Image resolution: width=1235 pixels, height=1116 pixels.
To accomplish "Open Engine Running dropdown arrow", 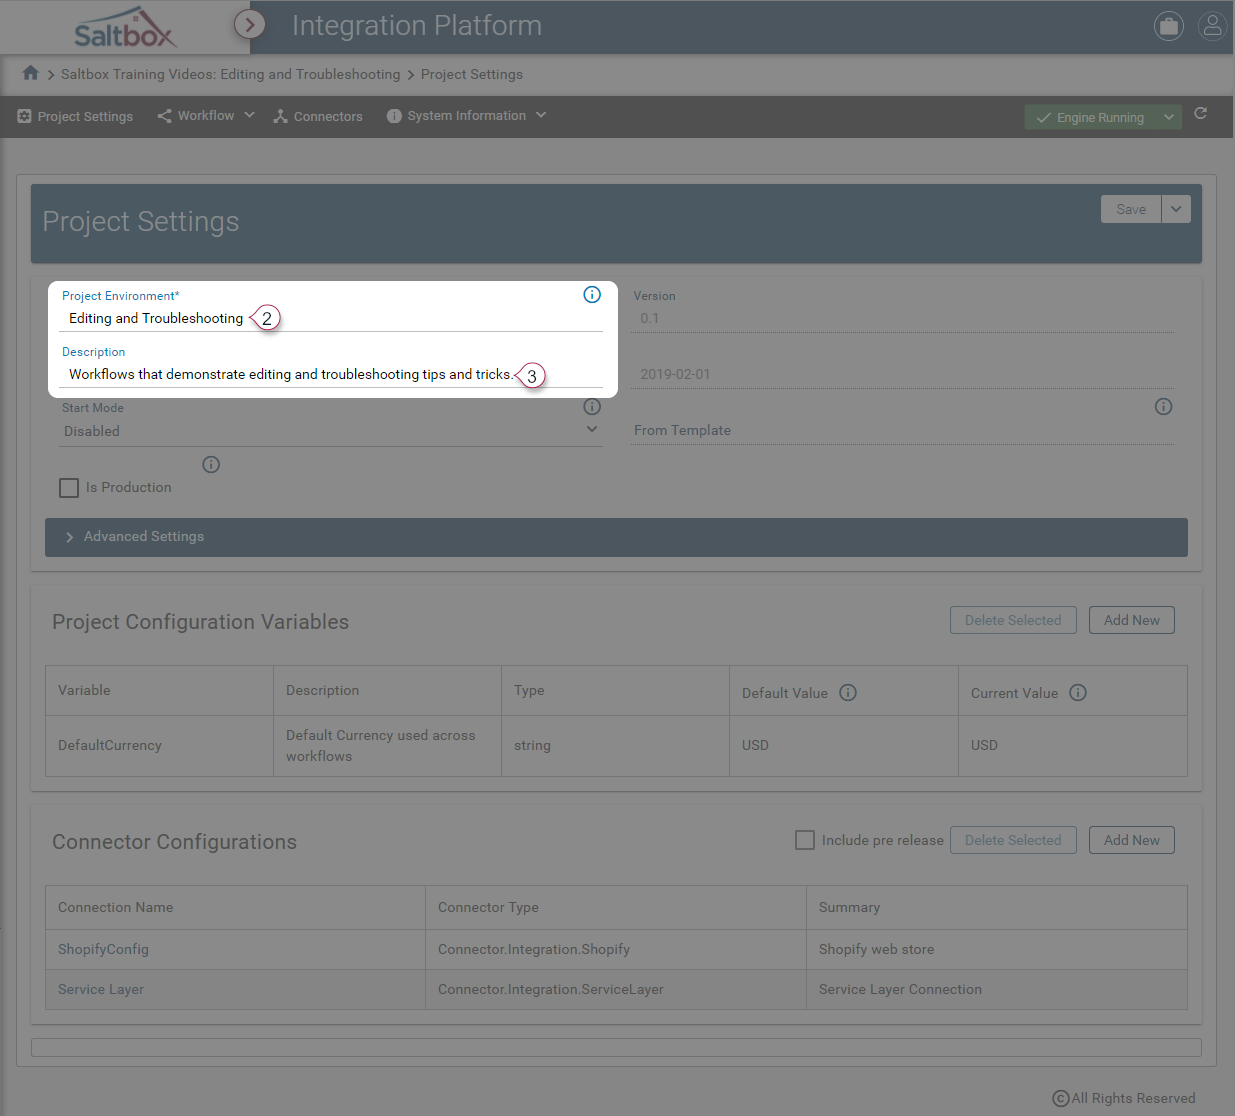I will pyautogui.click(x=1168, y=117).
